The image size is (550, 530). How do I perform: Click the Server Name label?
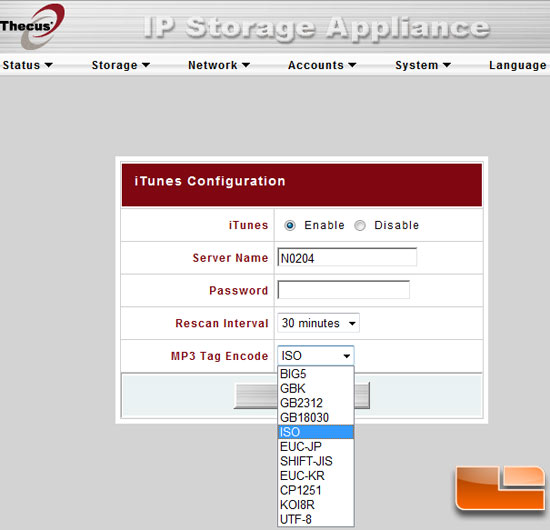click(x=230, y=258)
